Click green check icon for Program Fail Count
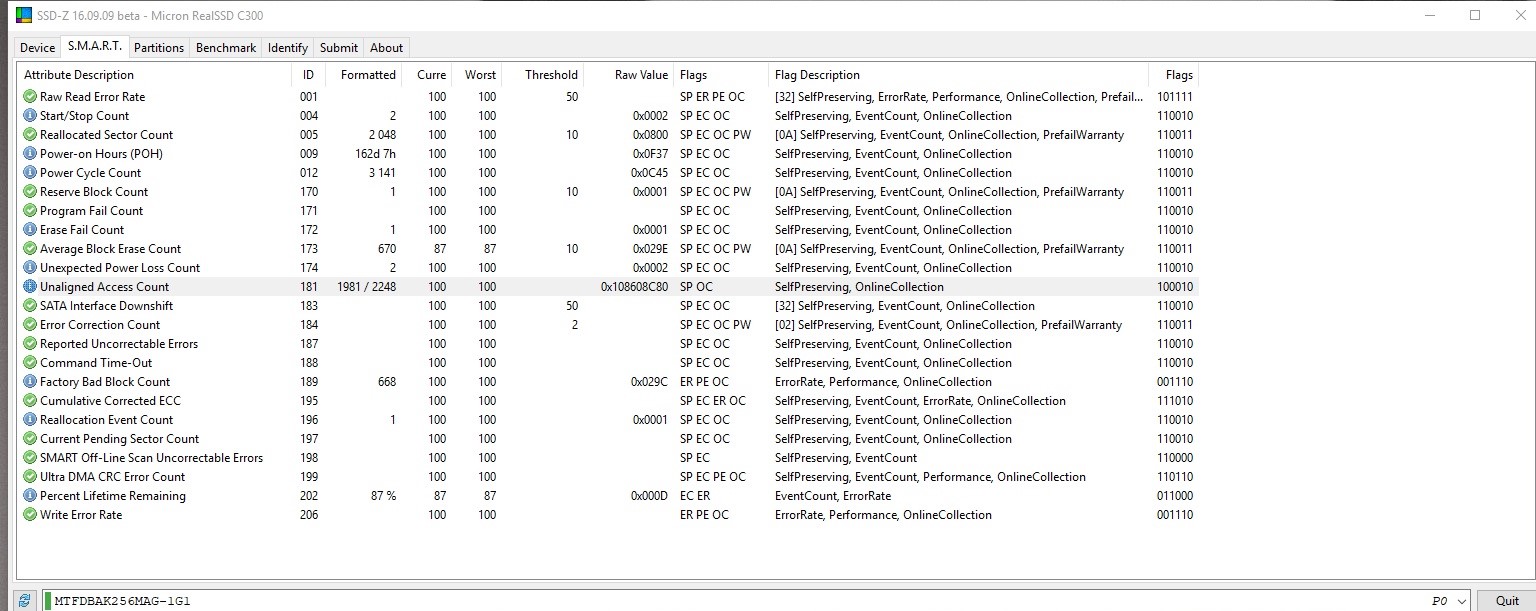The height and width of the screenshot is (611, 1536). coord(30,211)
